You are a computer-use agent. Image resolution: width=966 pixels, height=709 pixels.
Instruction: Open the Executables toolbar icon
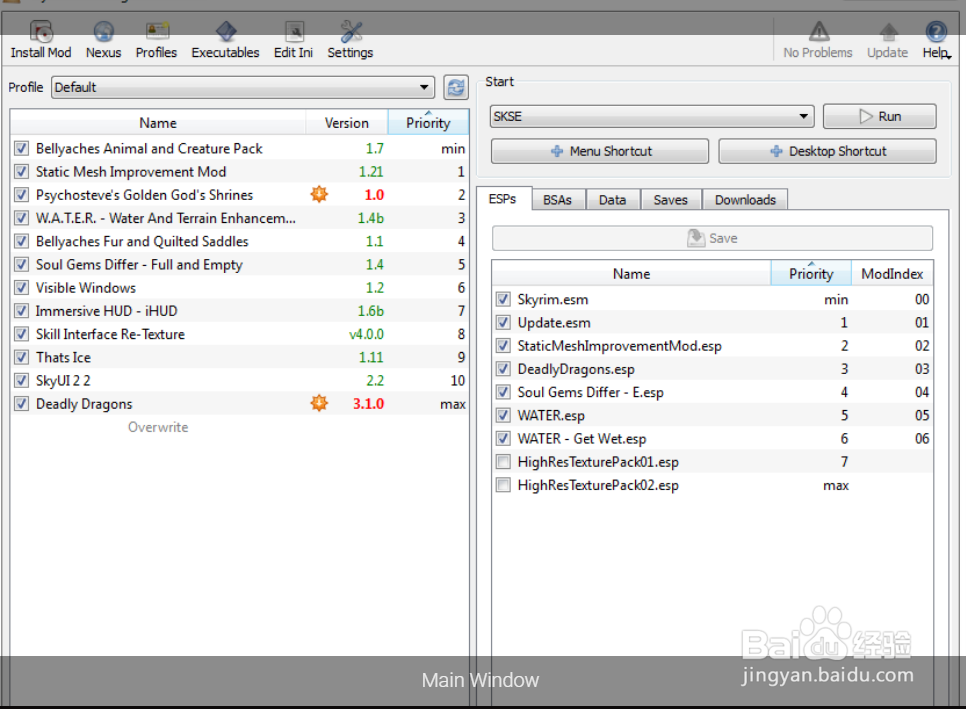click(225, 33)
